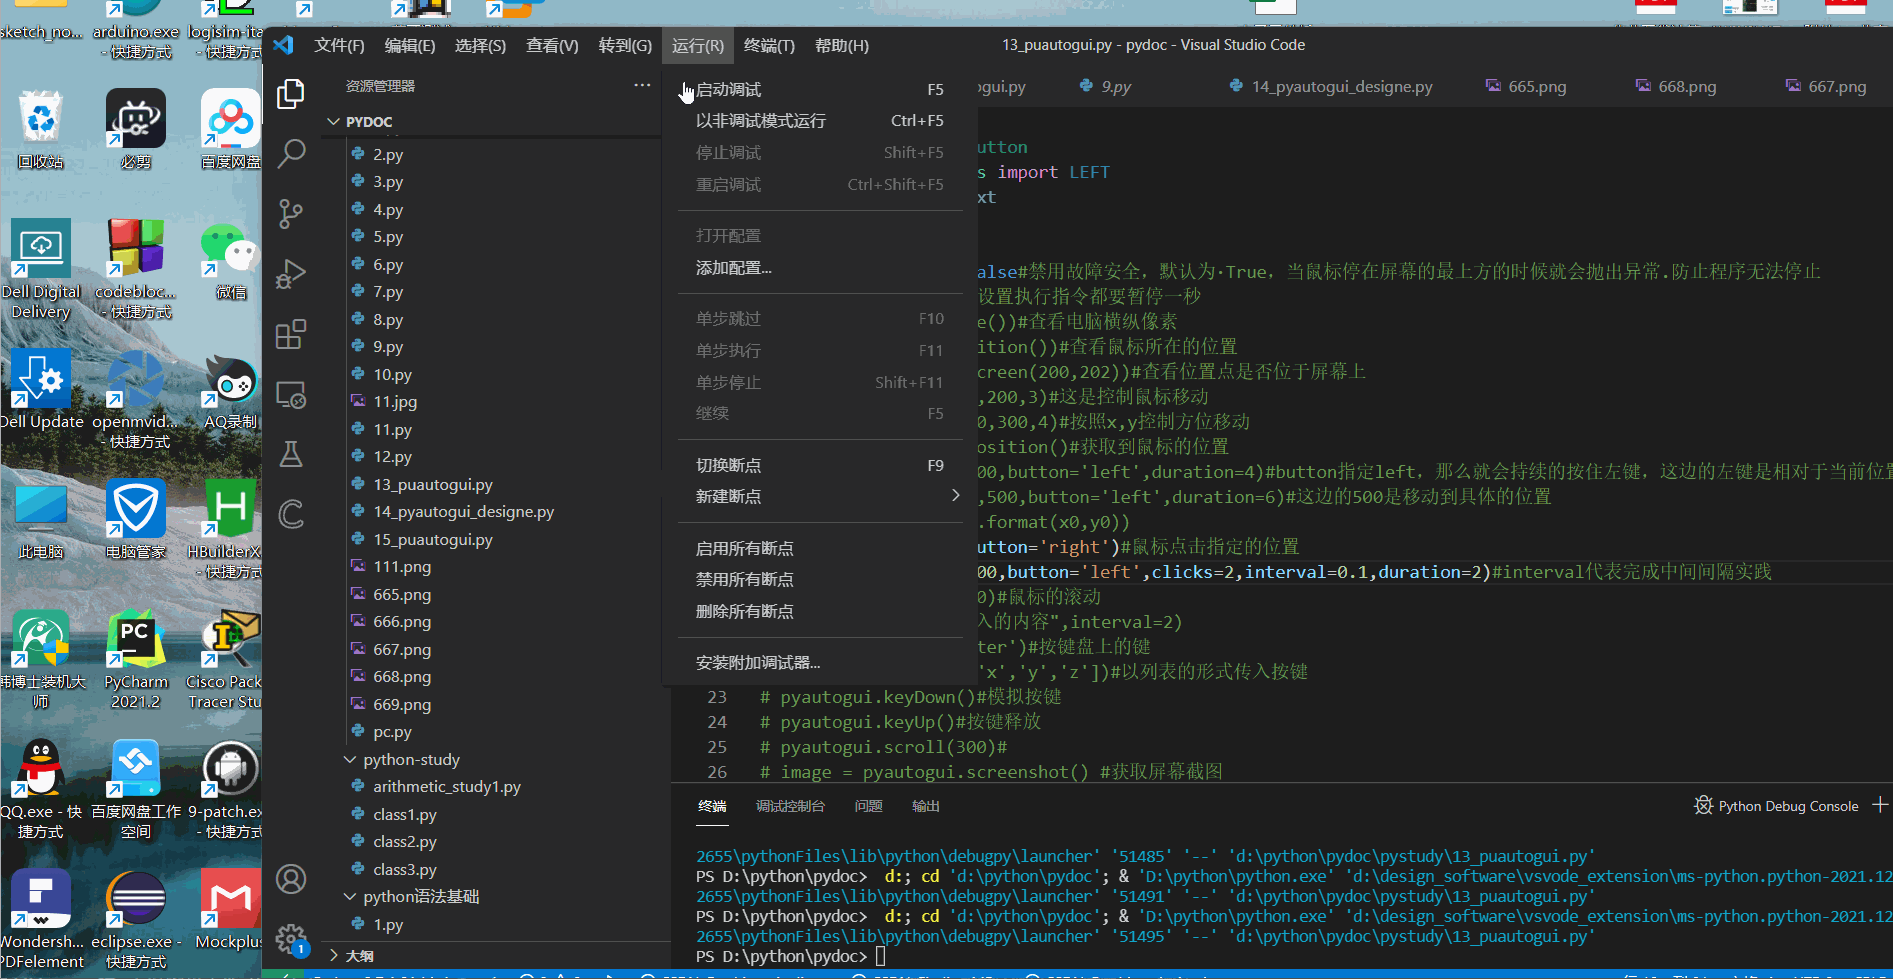Open the 终端(T) menu
Screen dimensions: 1893x979
point(769,45)
